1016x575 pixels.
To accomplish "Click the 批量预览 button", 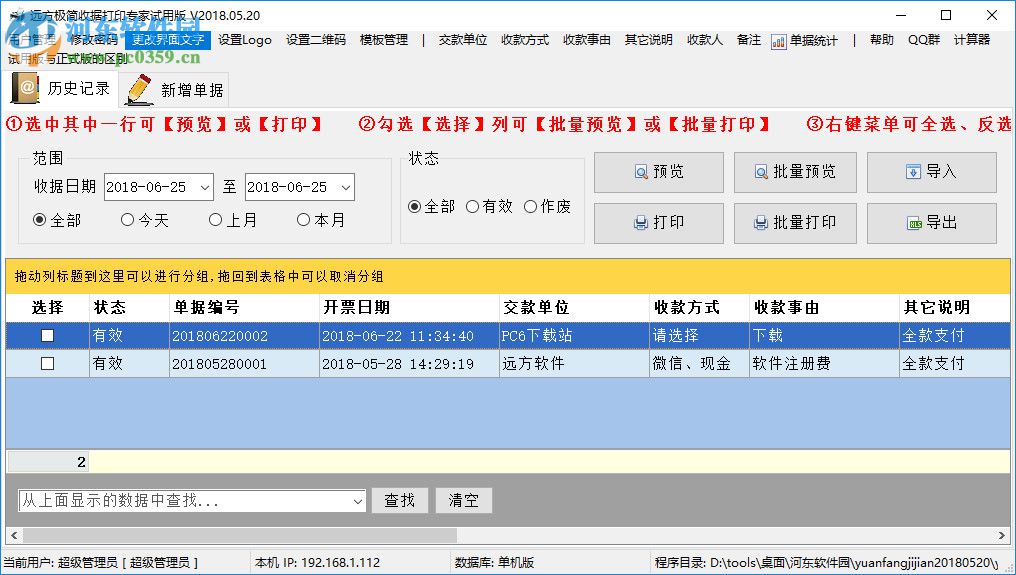I will click(x=795, y=172).
